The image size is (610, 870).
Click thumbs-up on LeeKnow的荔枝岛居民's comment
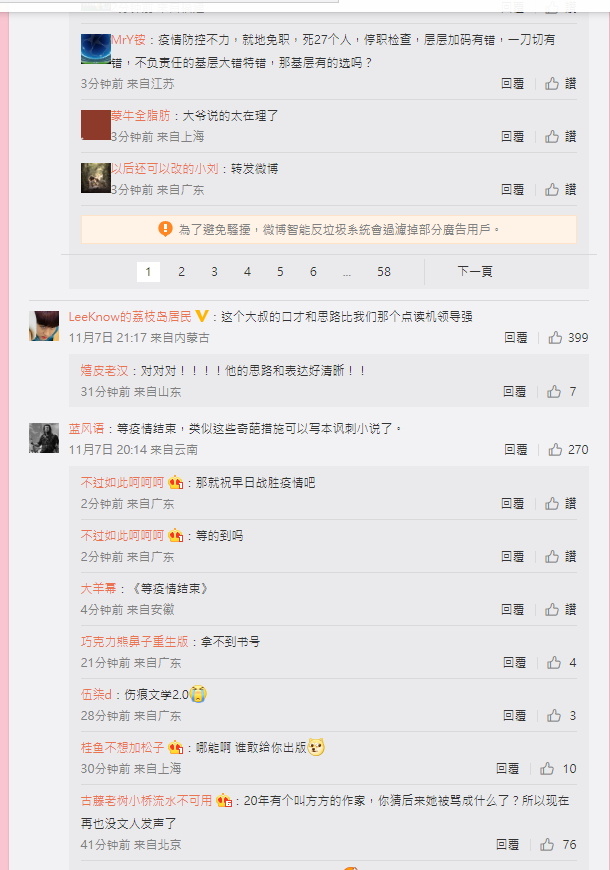[568, 337]
